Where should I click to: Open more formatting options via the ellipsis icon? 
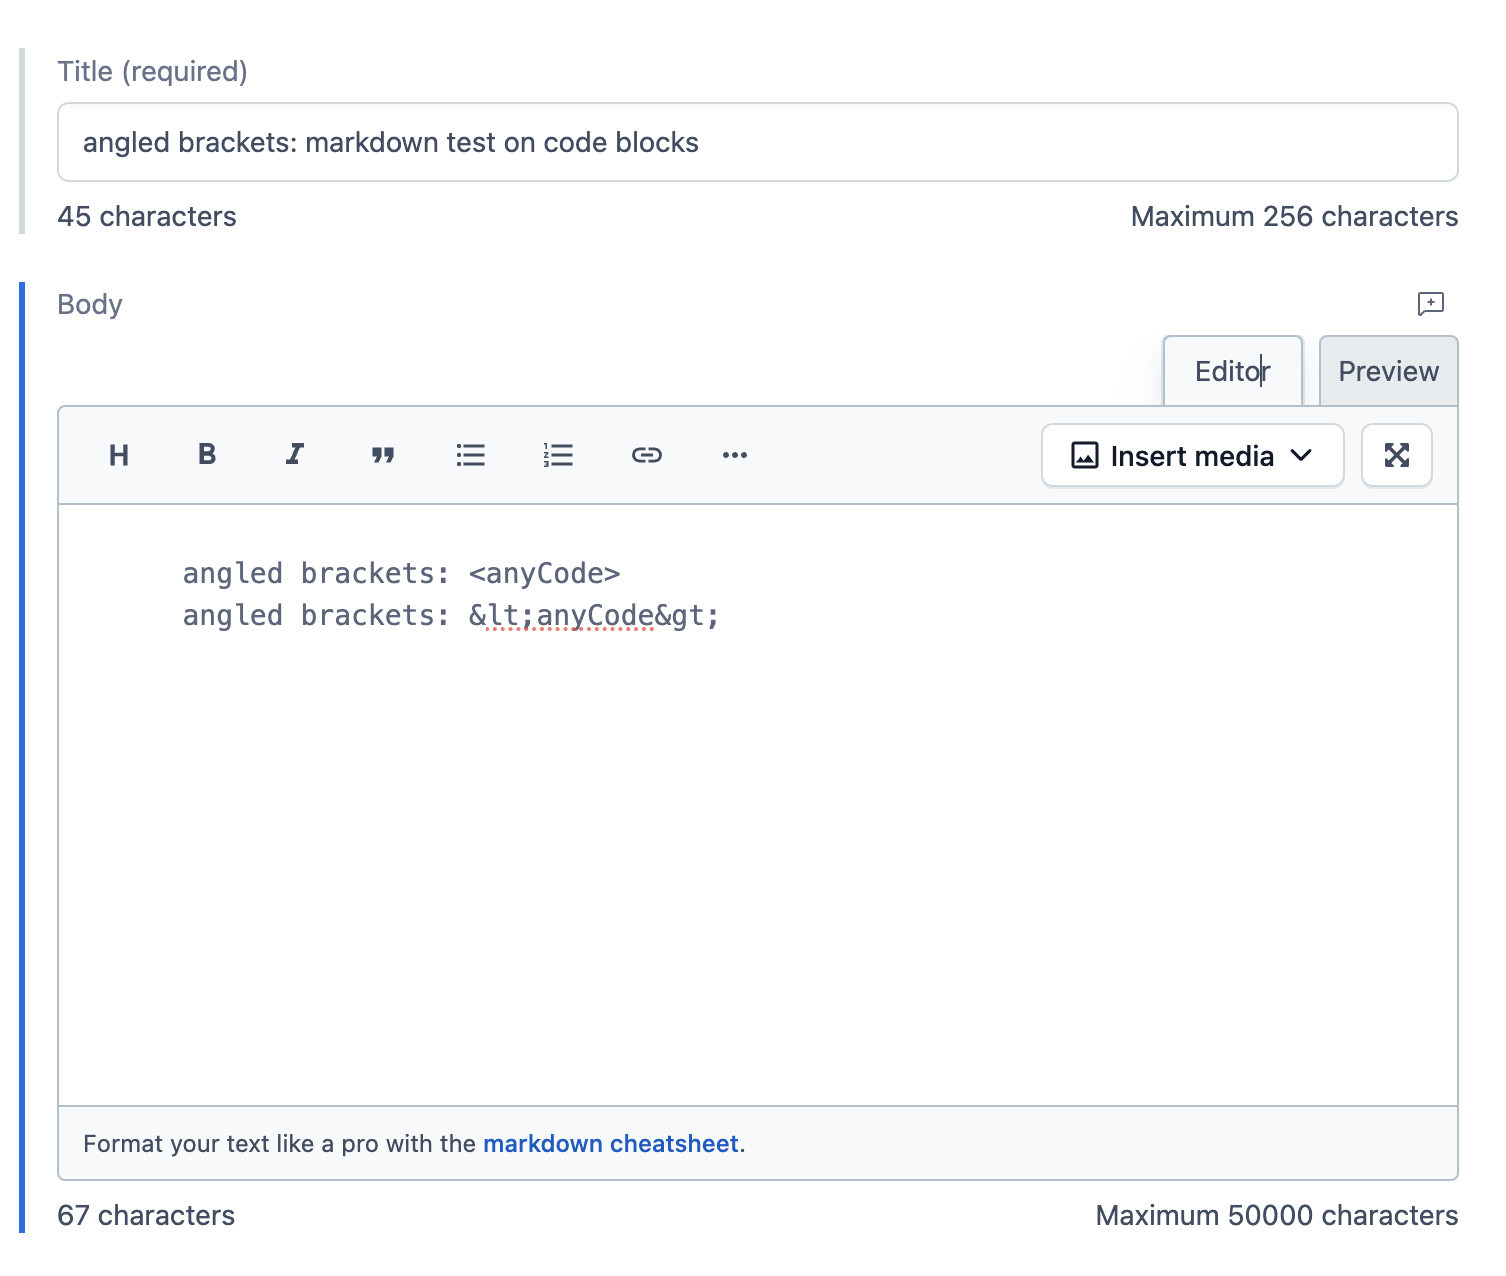[735, 455]
